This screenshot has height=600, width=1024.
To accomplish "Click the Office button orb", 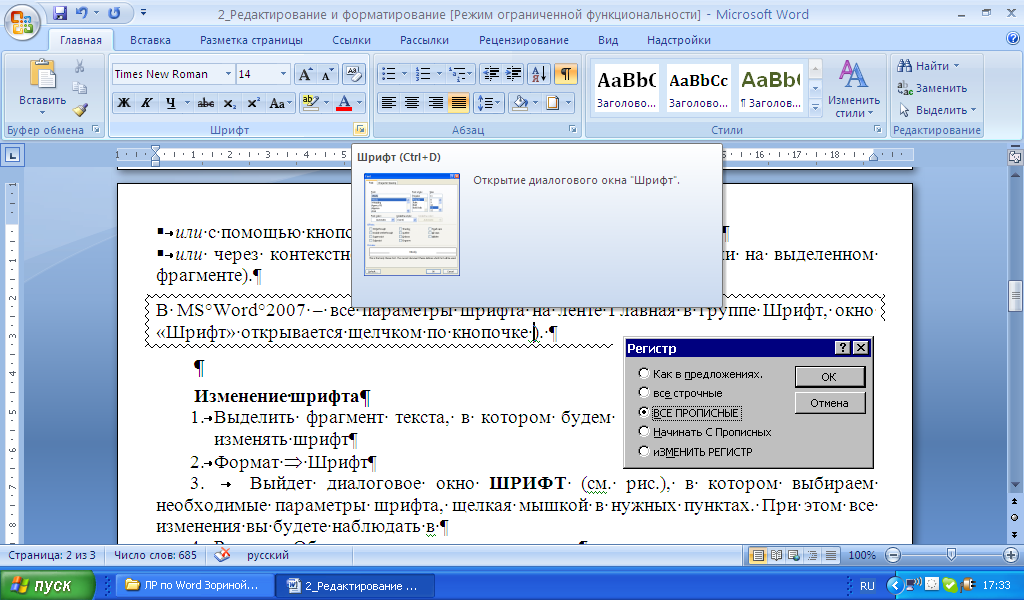I will 22,22.
